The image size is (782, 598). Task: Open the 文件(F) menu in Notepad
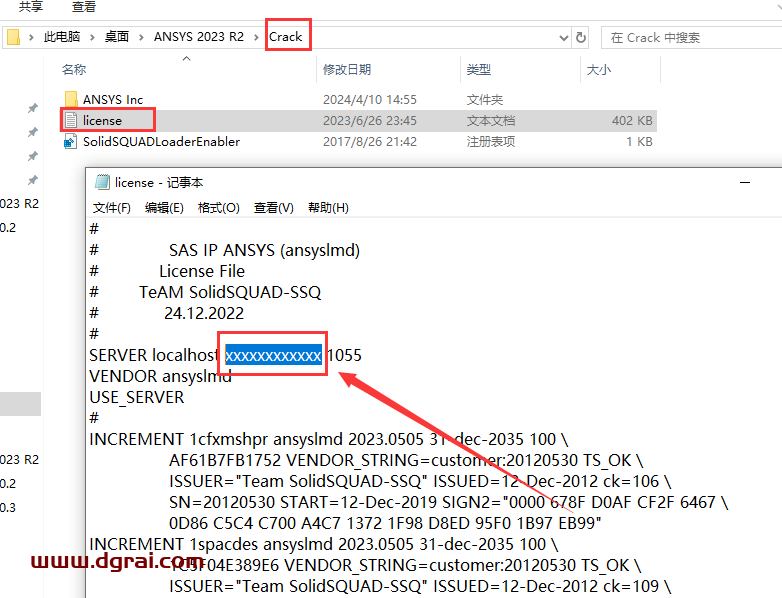pyautogui.click(x=112, y=207)
